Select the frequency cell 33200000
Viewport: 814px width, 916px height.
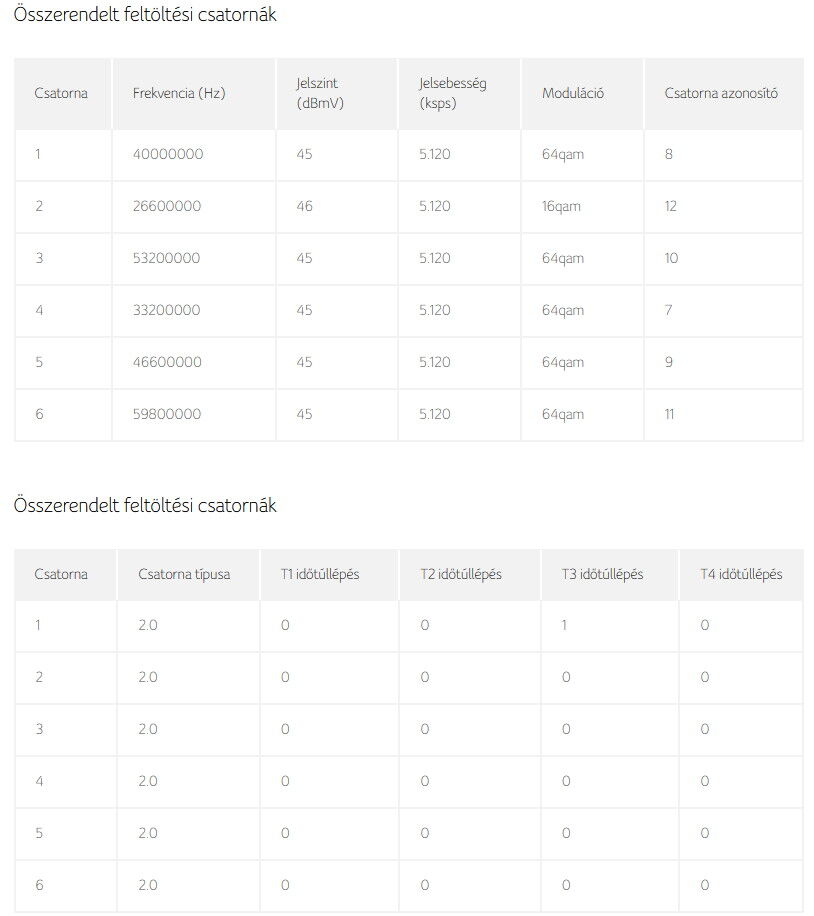click(166, 310)
